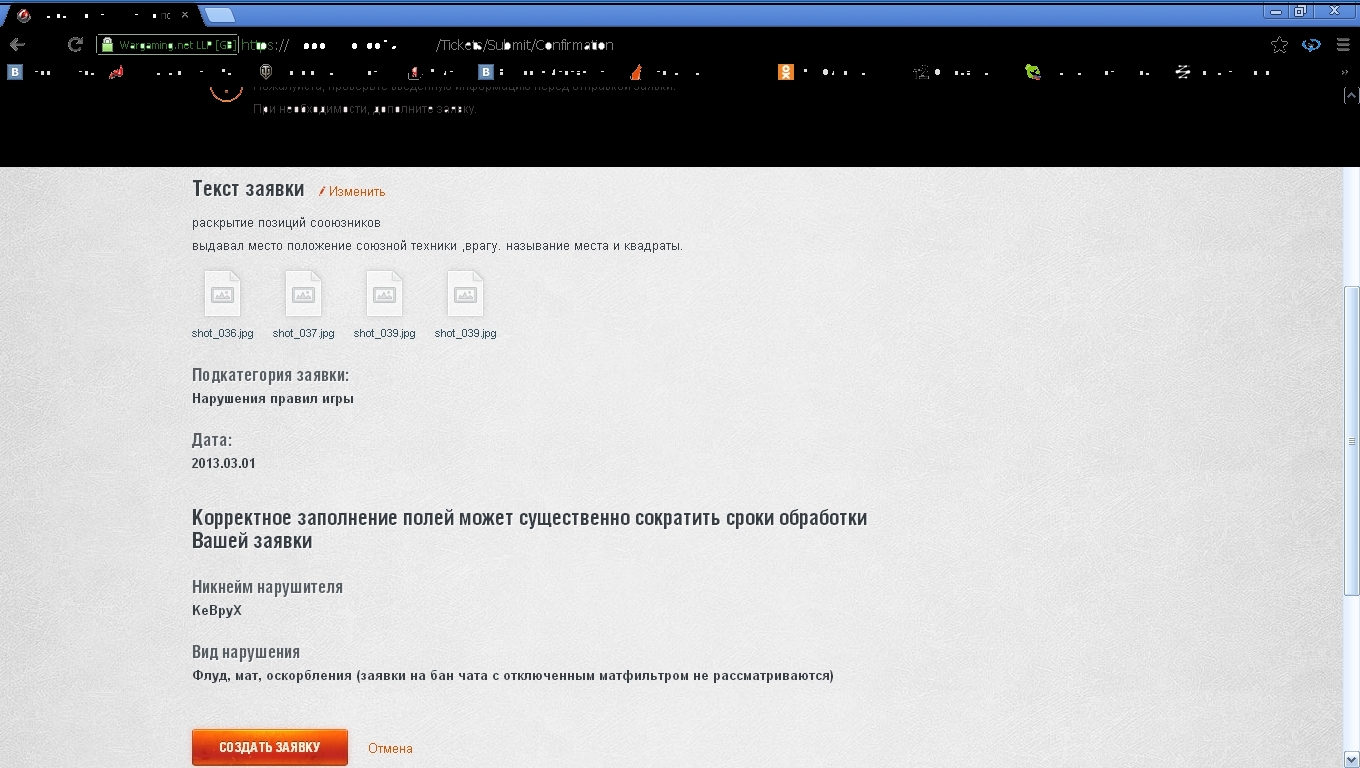The image size is (1360, 768).
Task: Reload the page with the refresh icon
Action: (x=75, y=45)
